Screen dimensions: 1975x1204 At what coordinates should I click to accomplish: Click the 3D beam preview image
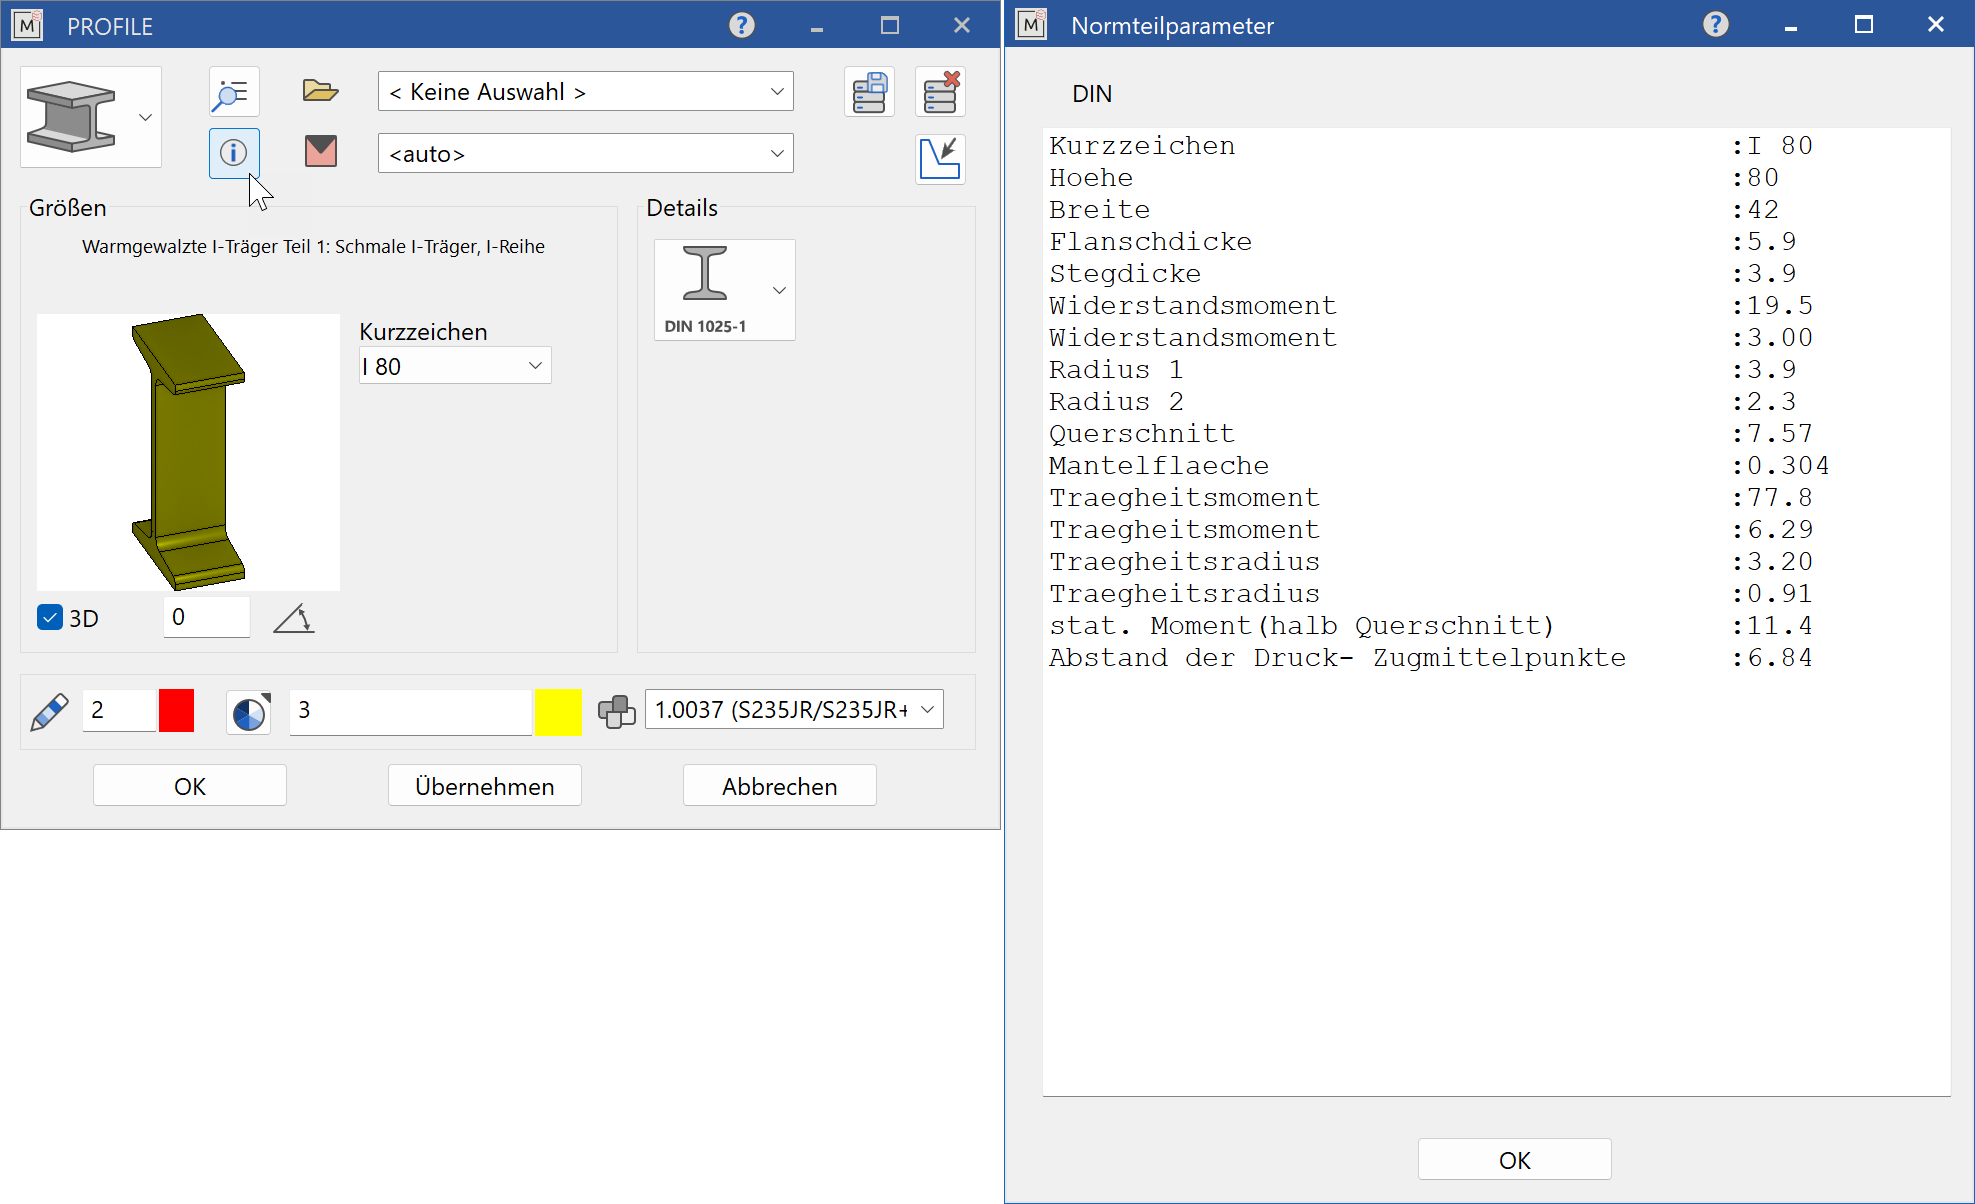(188, 452)
